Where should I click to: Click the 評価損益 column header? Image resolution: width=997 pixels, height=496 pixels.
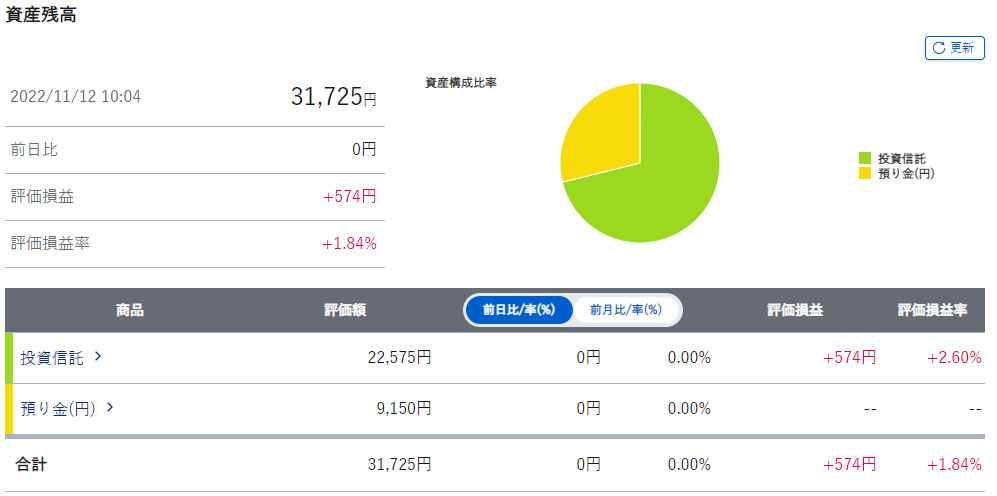pos(795,310)
